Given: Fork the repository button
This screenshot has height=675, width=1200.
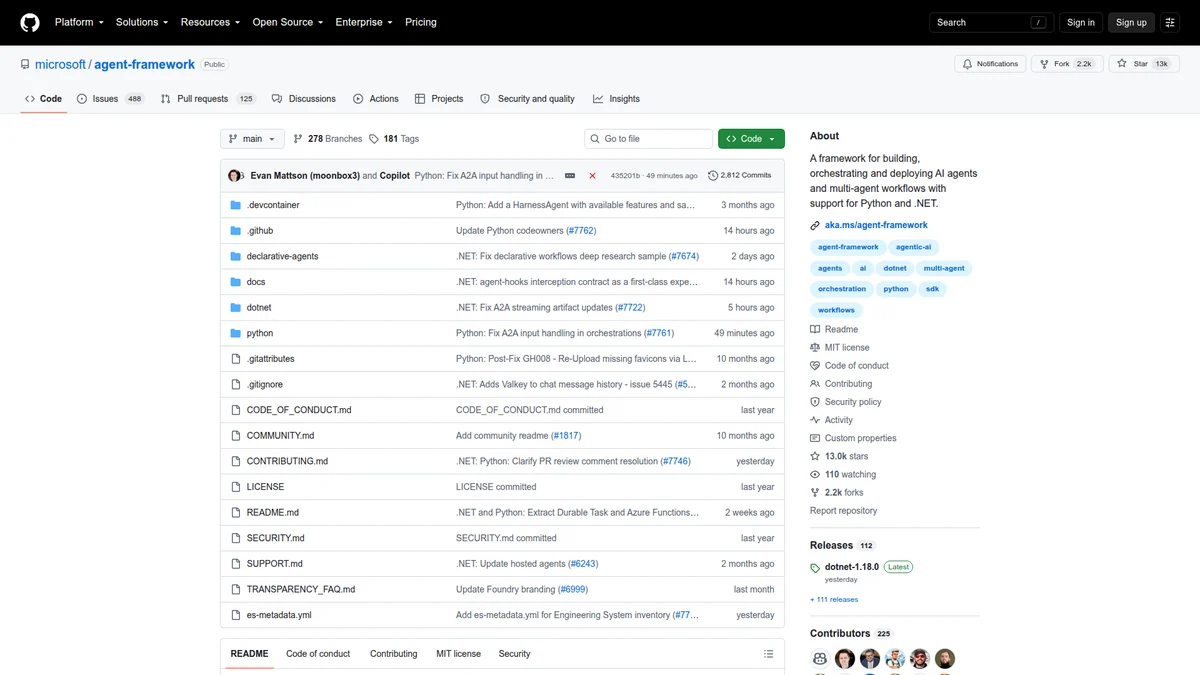Looking at the screenshot, I should point(1066,64).
